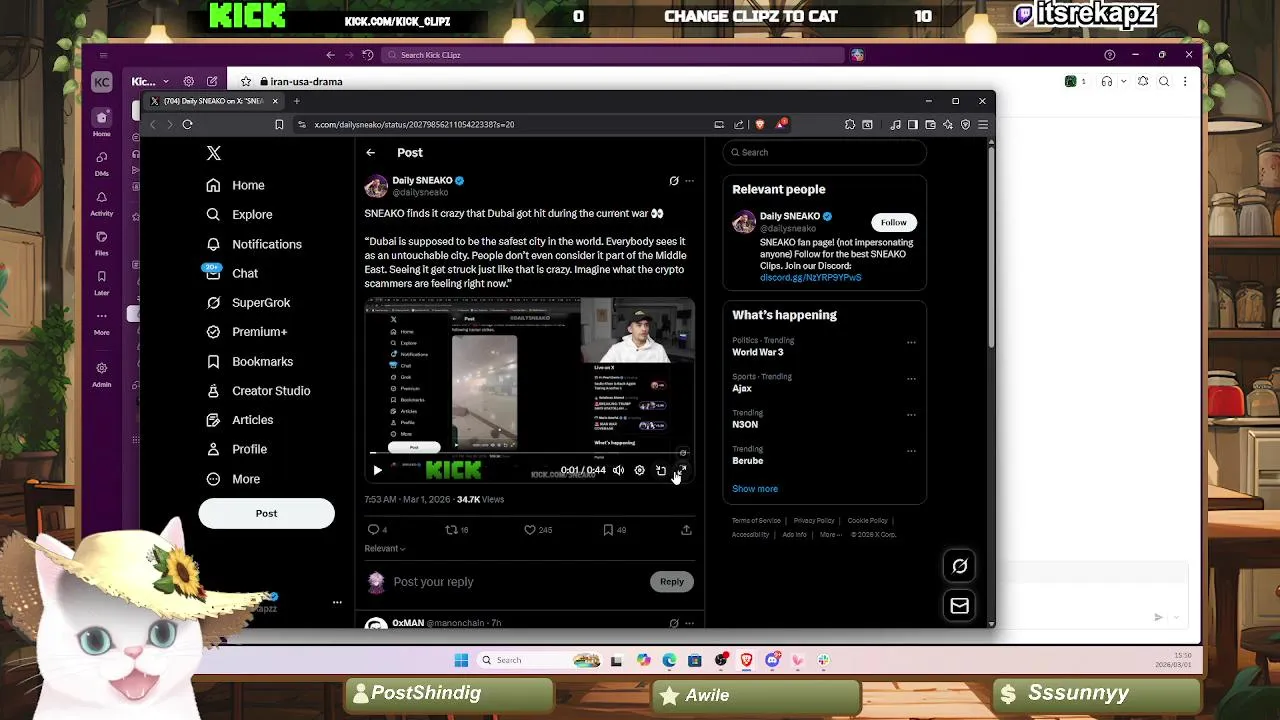Open the Terms of Service footer link
Screen dimensions: 1280x720
(x=756, y=521)
